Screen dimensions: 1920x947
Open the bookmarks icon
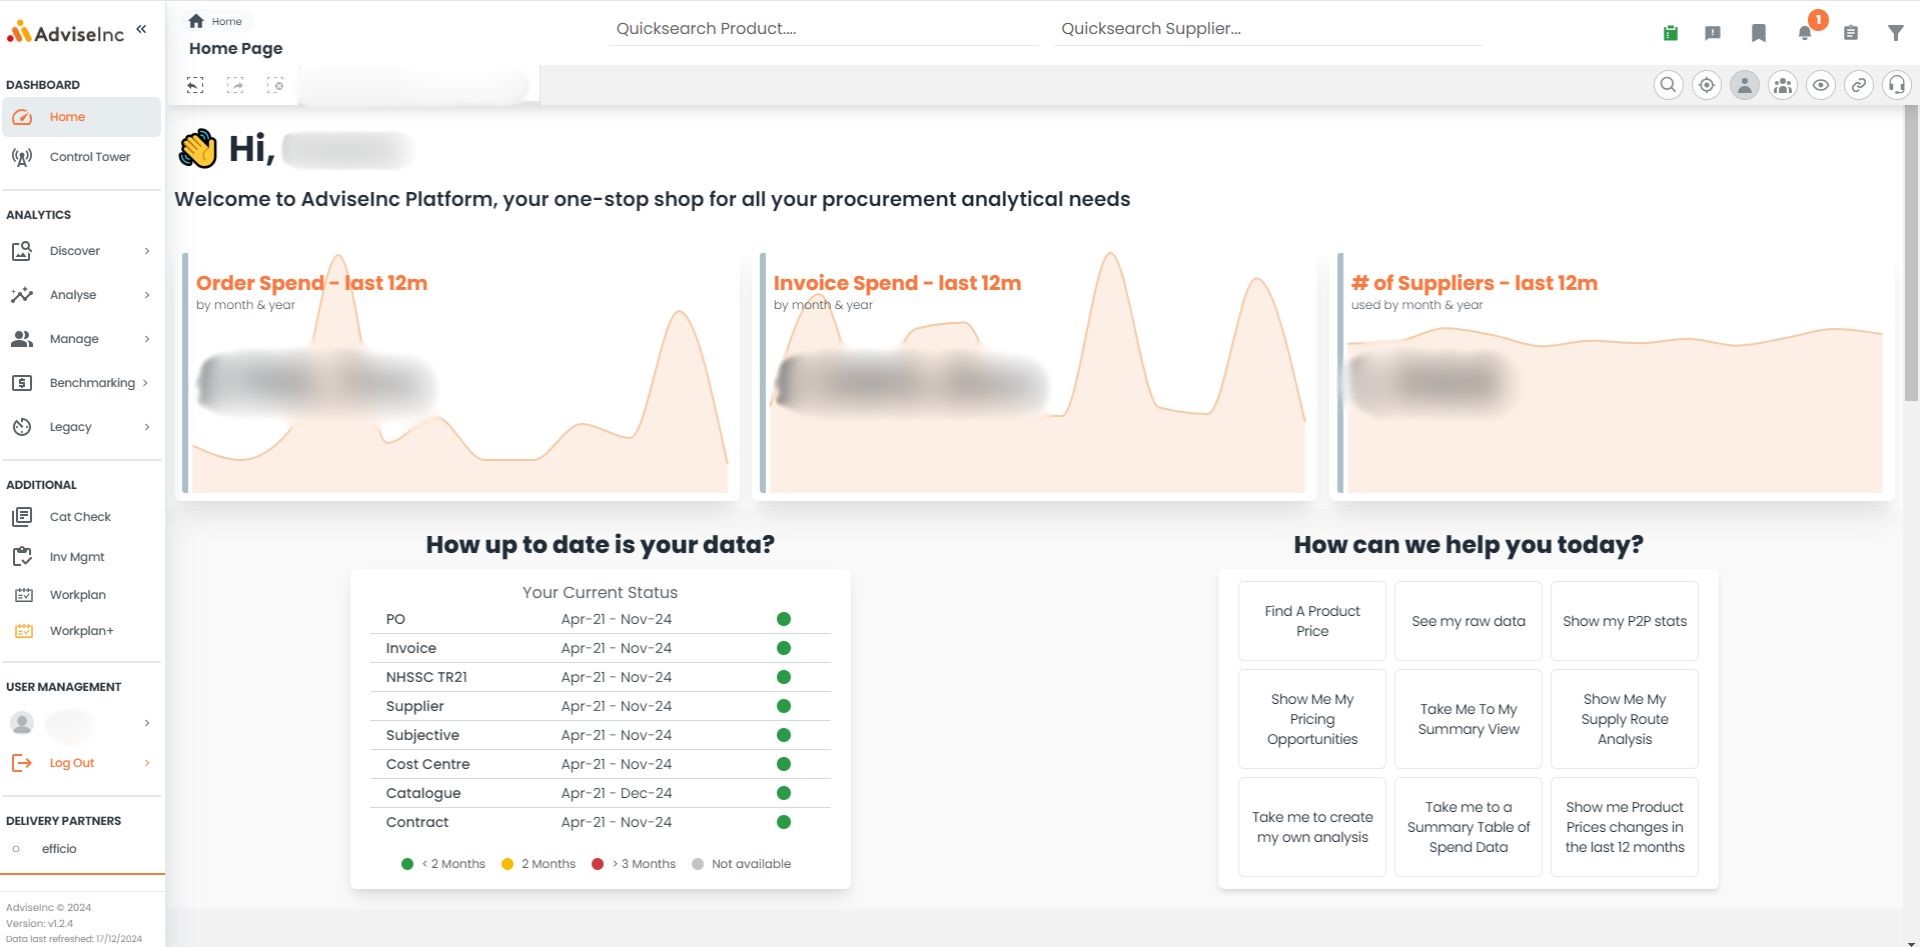pos(1759,33)
